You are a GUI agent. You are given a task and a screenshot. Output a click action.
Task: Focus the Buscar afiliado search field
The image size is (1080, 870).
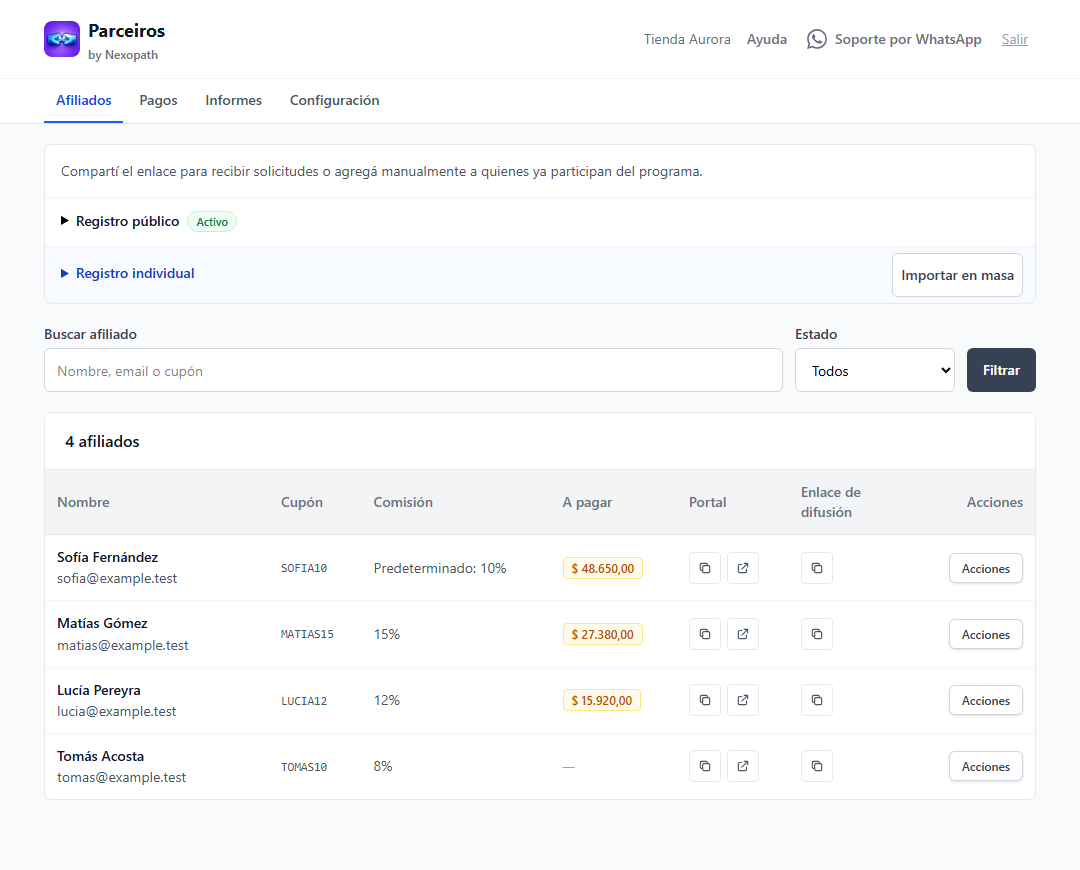pyautogui.click(x=413, y=371)
